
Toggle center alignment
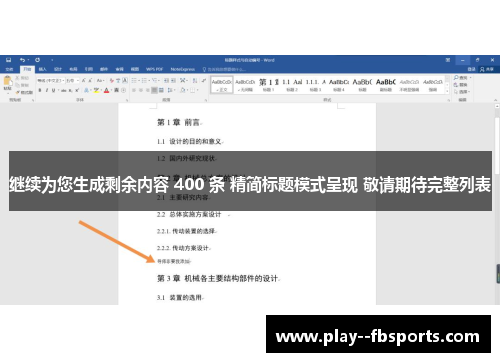[x=141, y=90]
